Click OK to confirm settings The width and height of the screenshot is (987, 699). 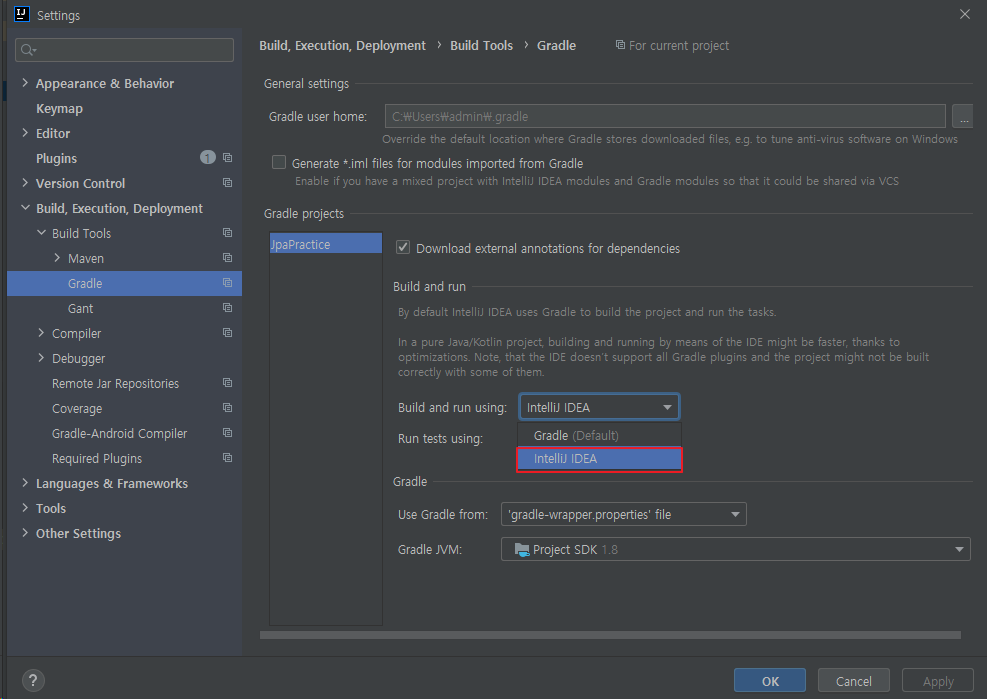pos(770,681)
